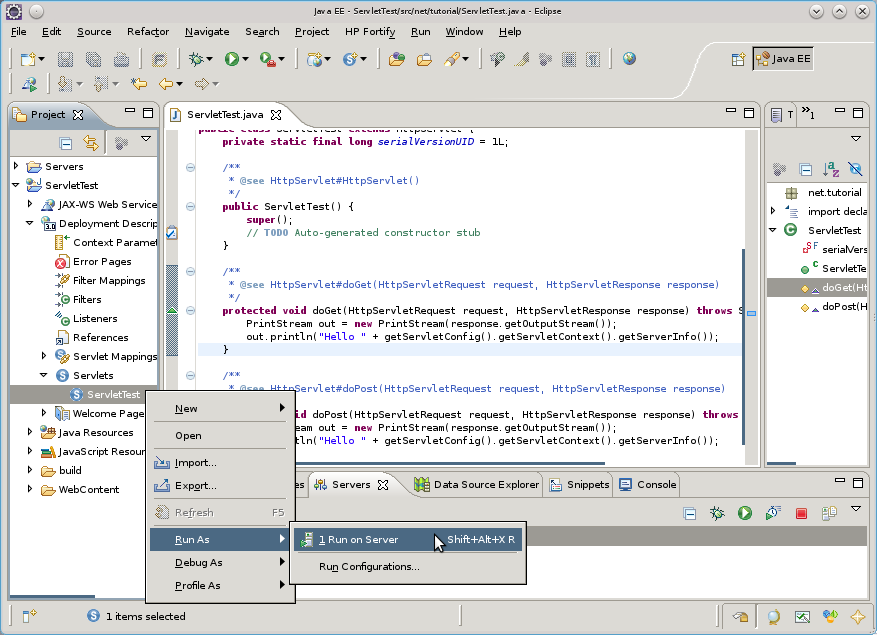Close the ServletTest.java editor tab
This screenshot has height=635, width=877.
pyautogui.click(x=276, y=114)
